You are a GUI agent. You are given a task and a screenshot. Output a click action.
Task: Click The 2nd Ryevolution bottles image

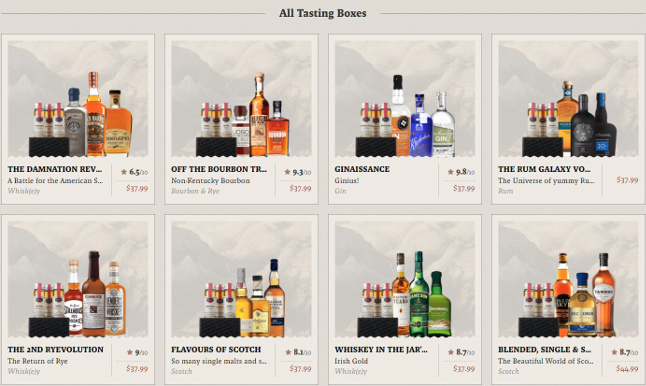(x=78, y=279)
